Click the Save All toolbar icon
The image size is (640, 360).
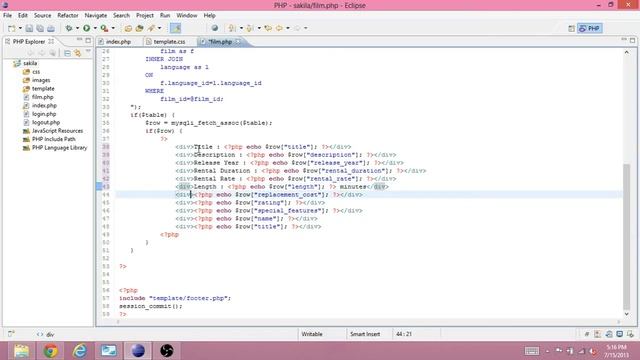coord(40,28)
